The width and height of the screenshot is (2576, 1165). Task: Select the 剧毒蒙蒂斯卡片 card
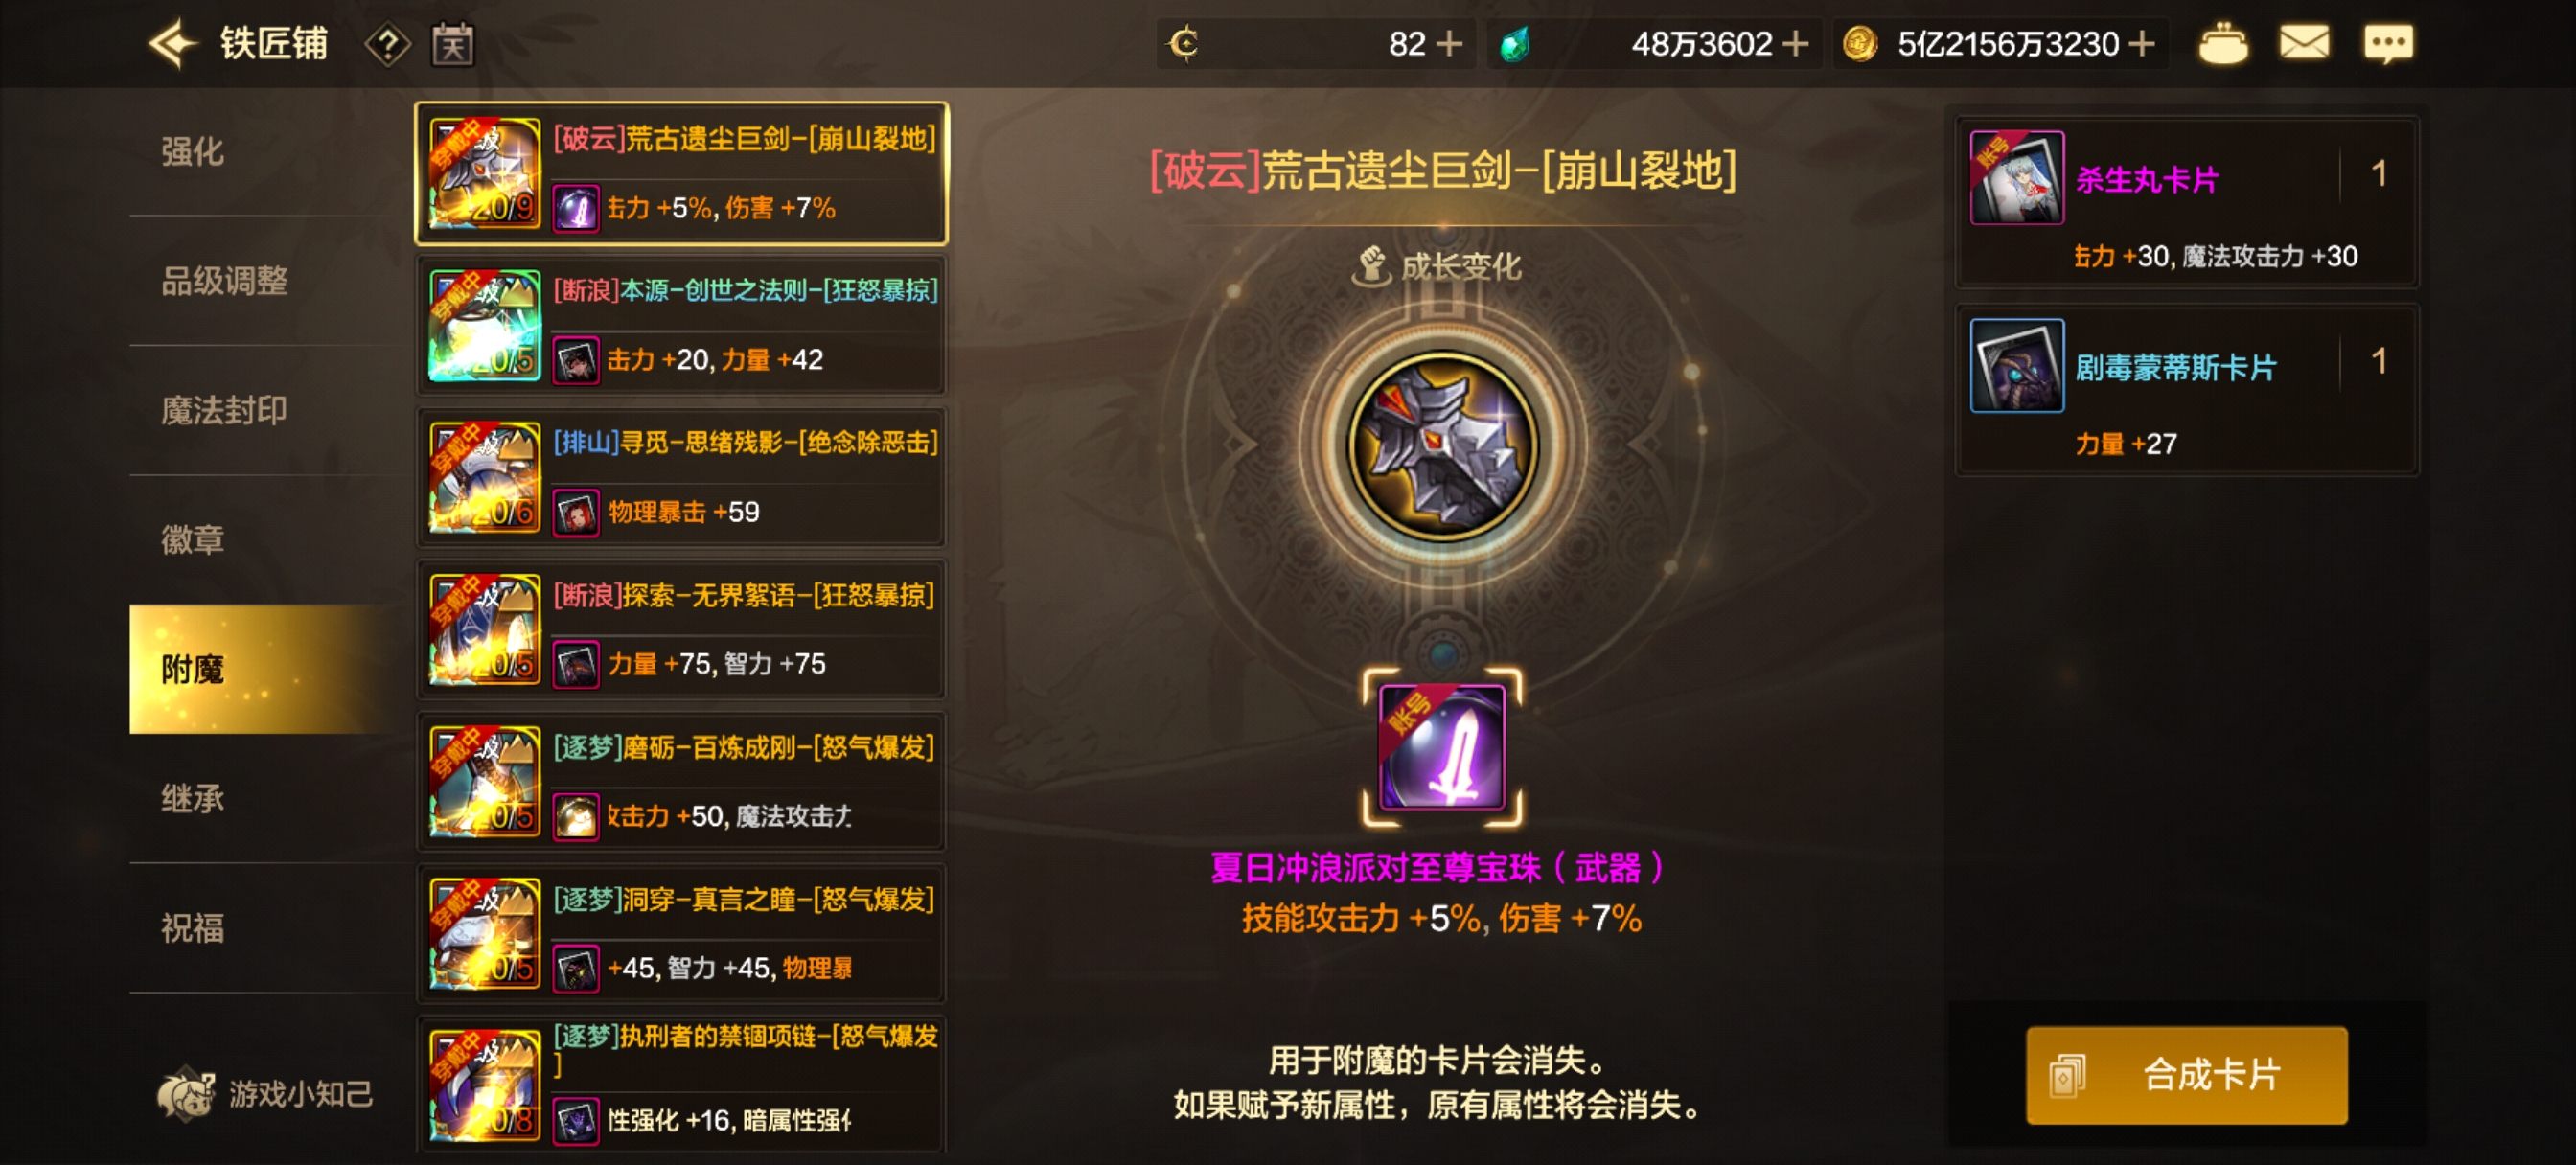(x=2186, y=390)
